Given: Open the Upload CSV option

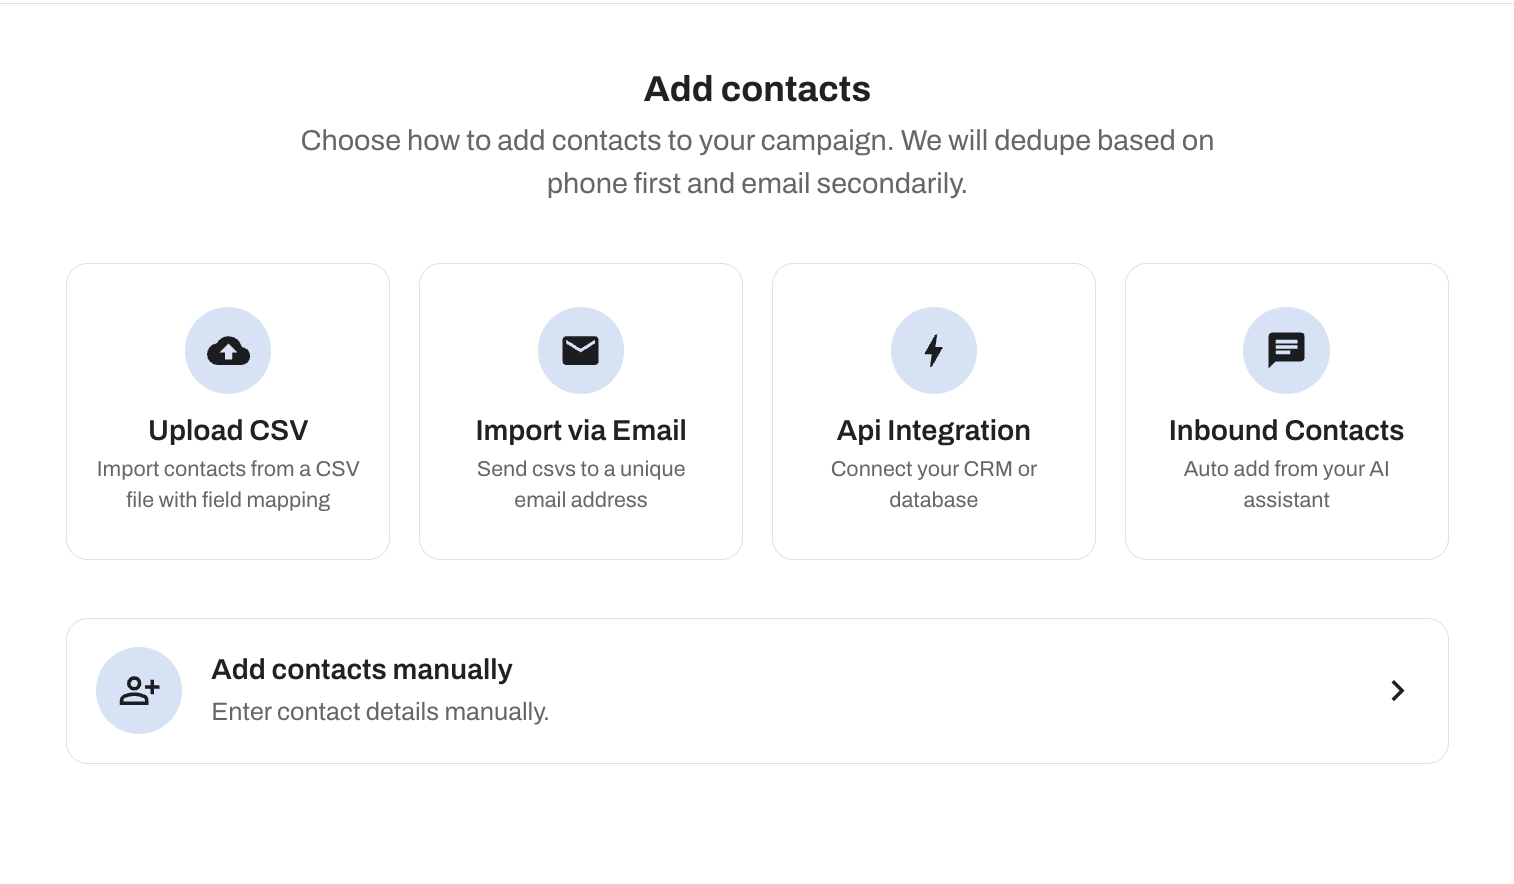Looking at the screenshot, I should click(228, 410).
